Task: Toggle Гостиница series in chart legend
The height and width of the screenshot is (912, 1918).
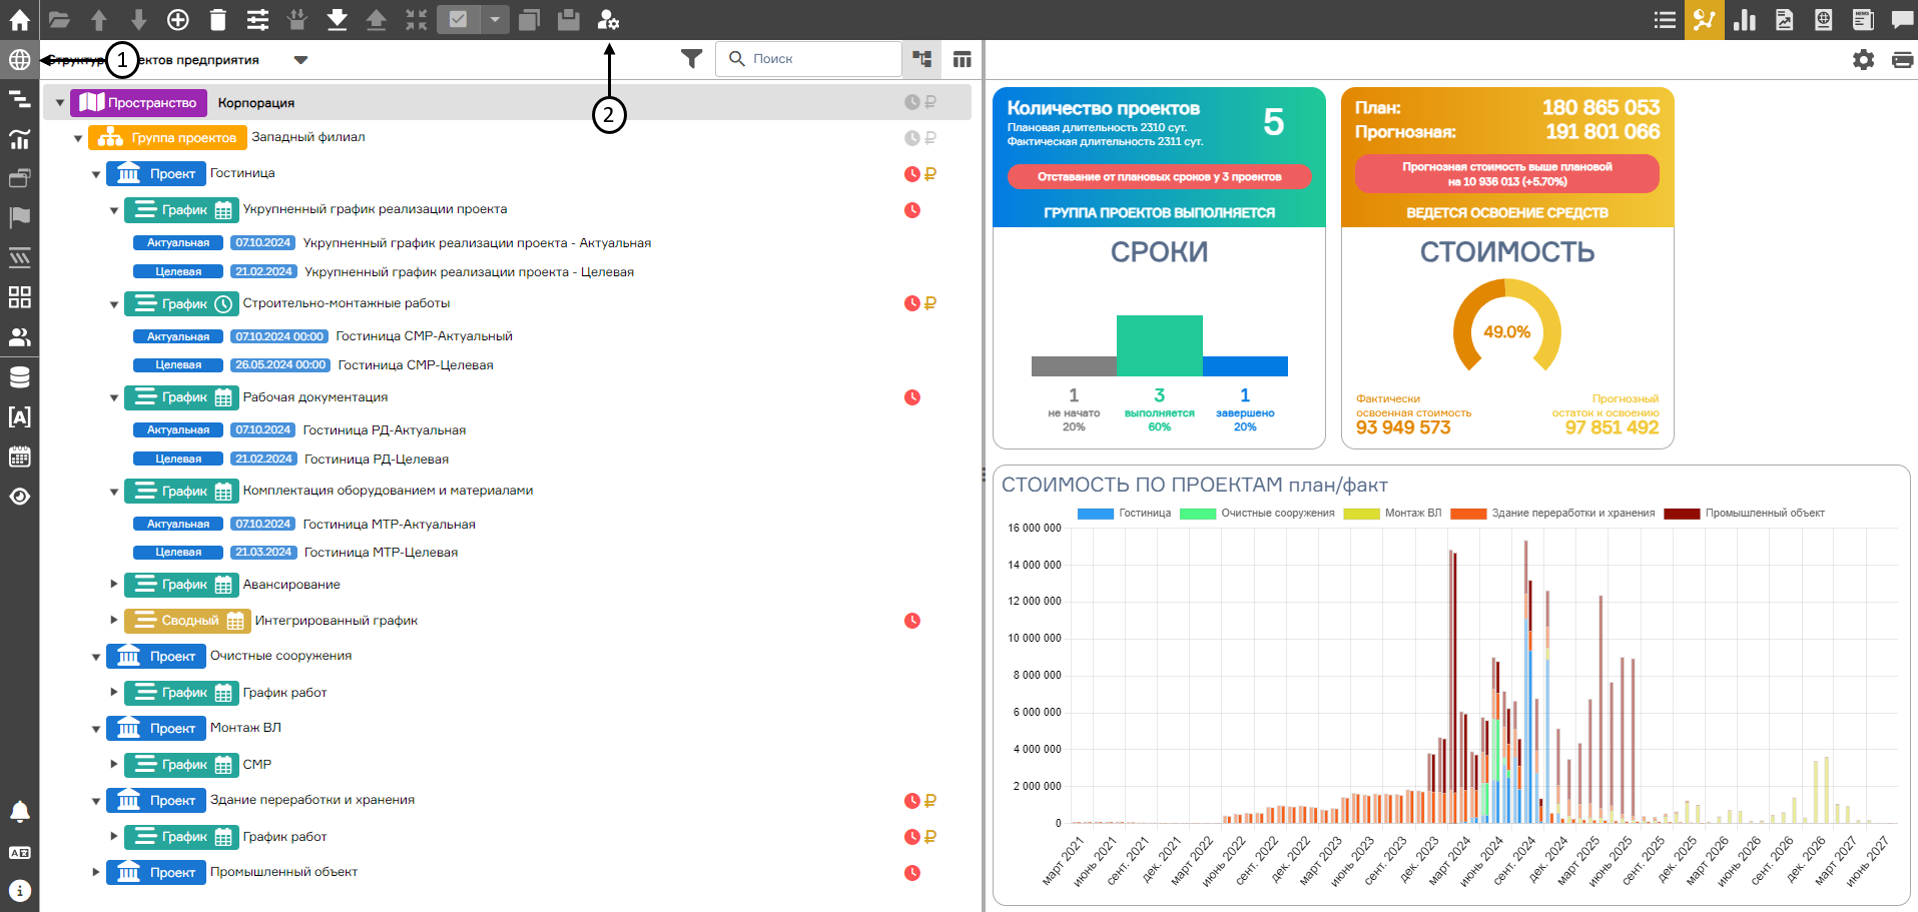Action: click(1124, 513)
